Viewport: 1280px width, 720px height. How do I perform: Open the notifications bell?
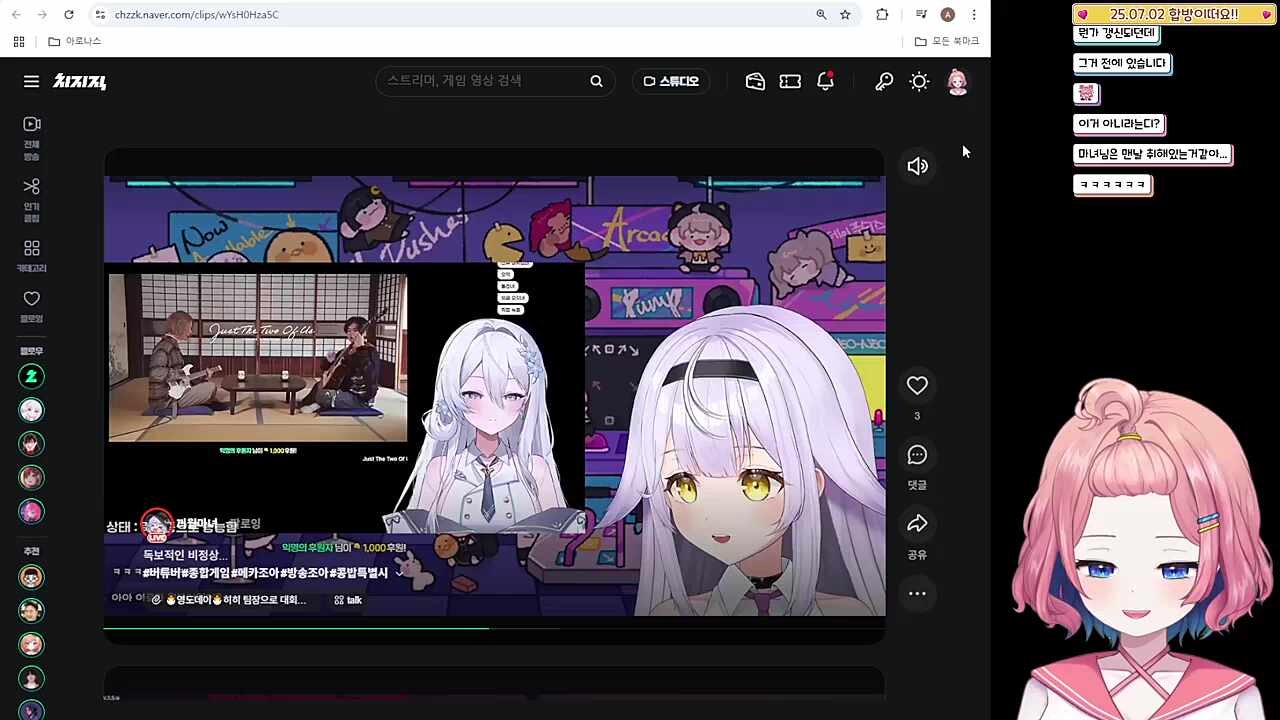(x=825, y=82)
